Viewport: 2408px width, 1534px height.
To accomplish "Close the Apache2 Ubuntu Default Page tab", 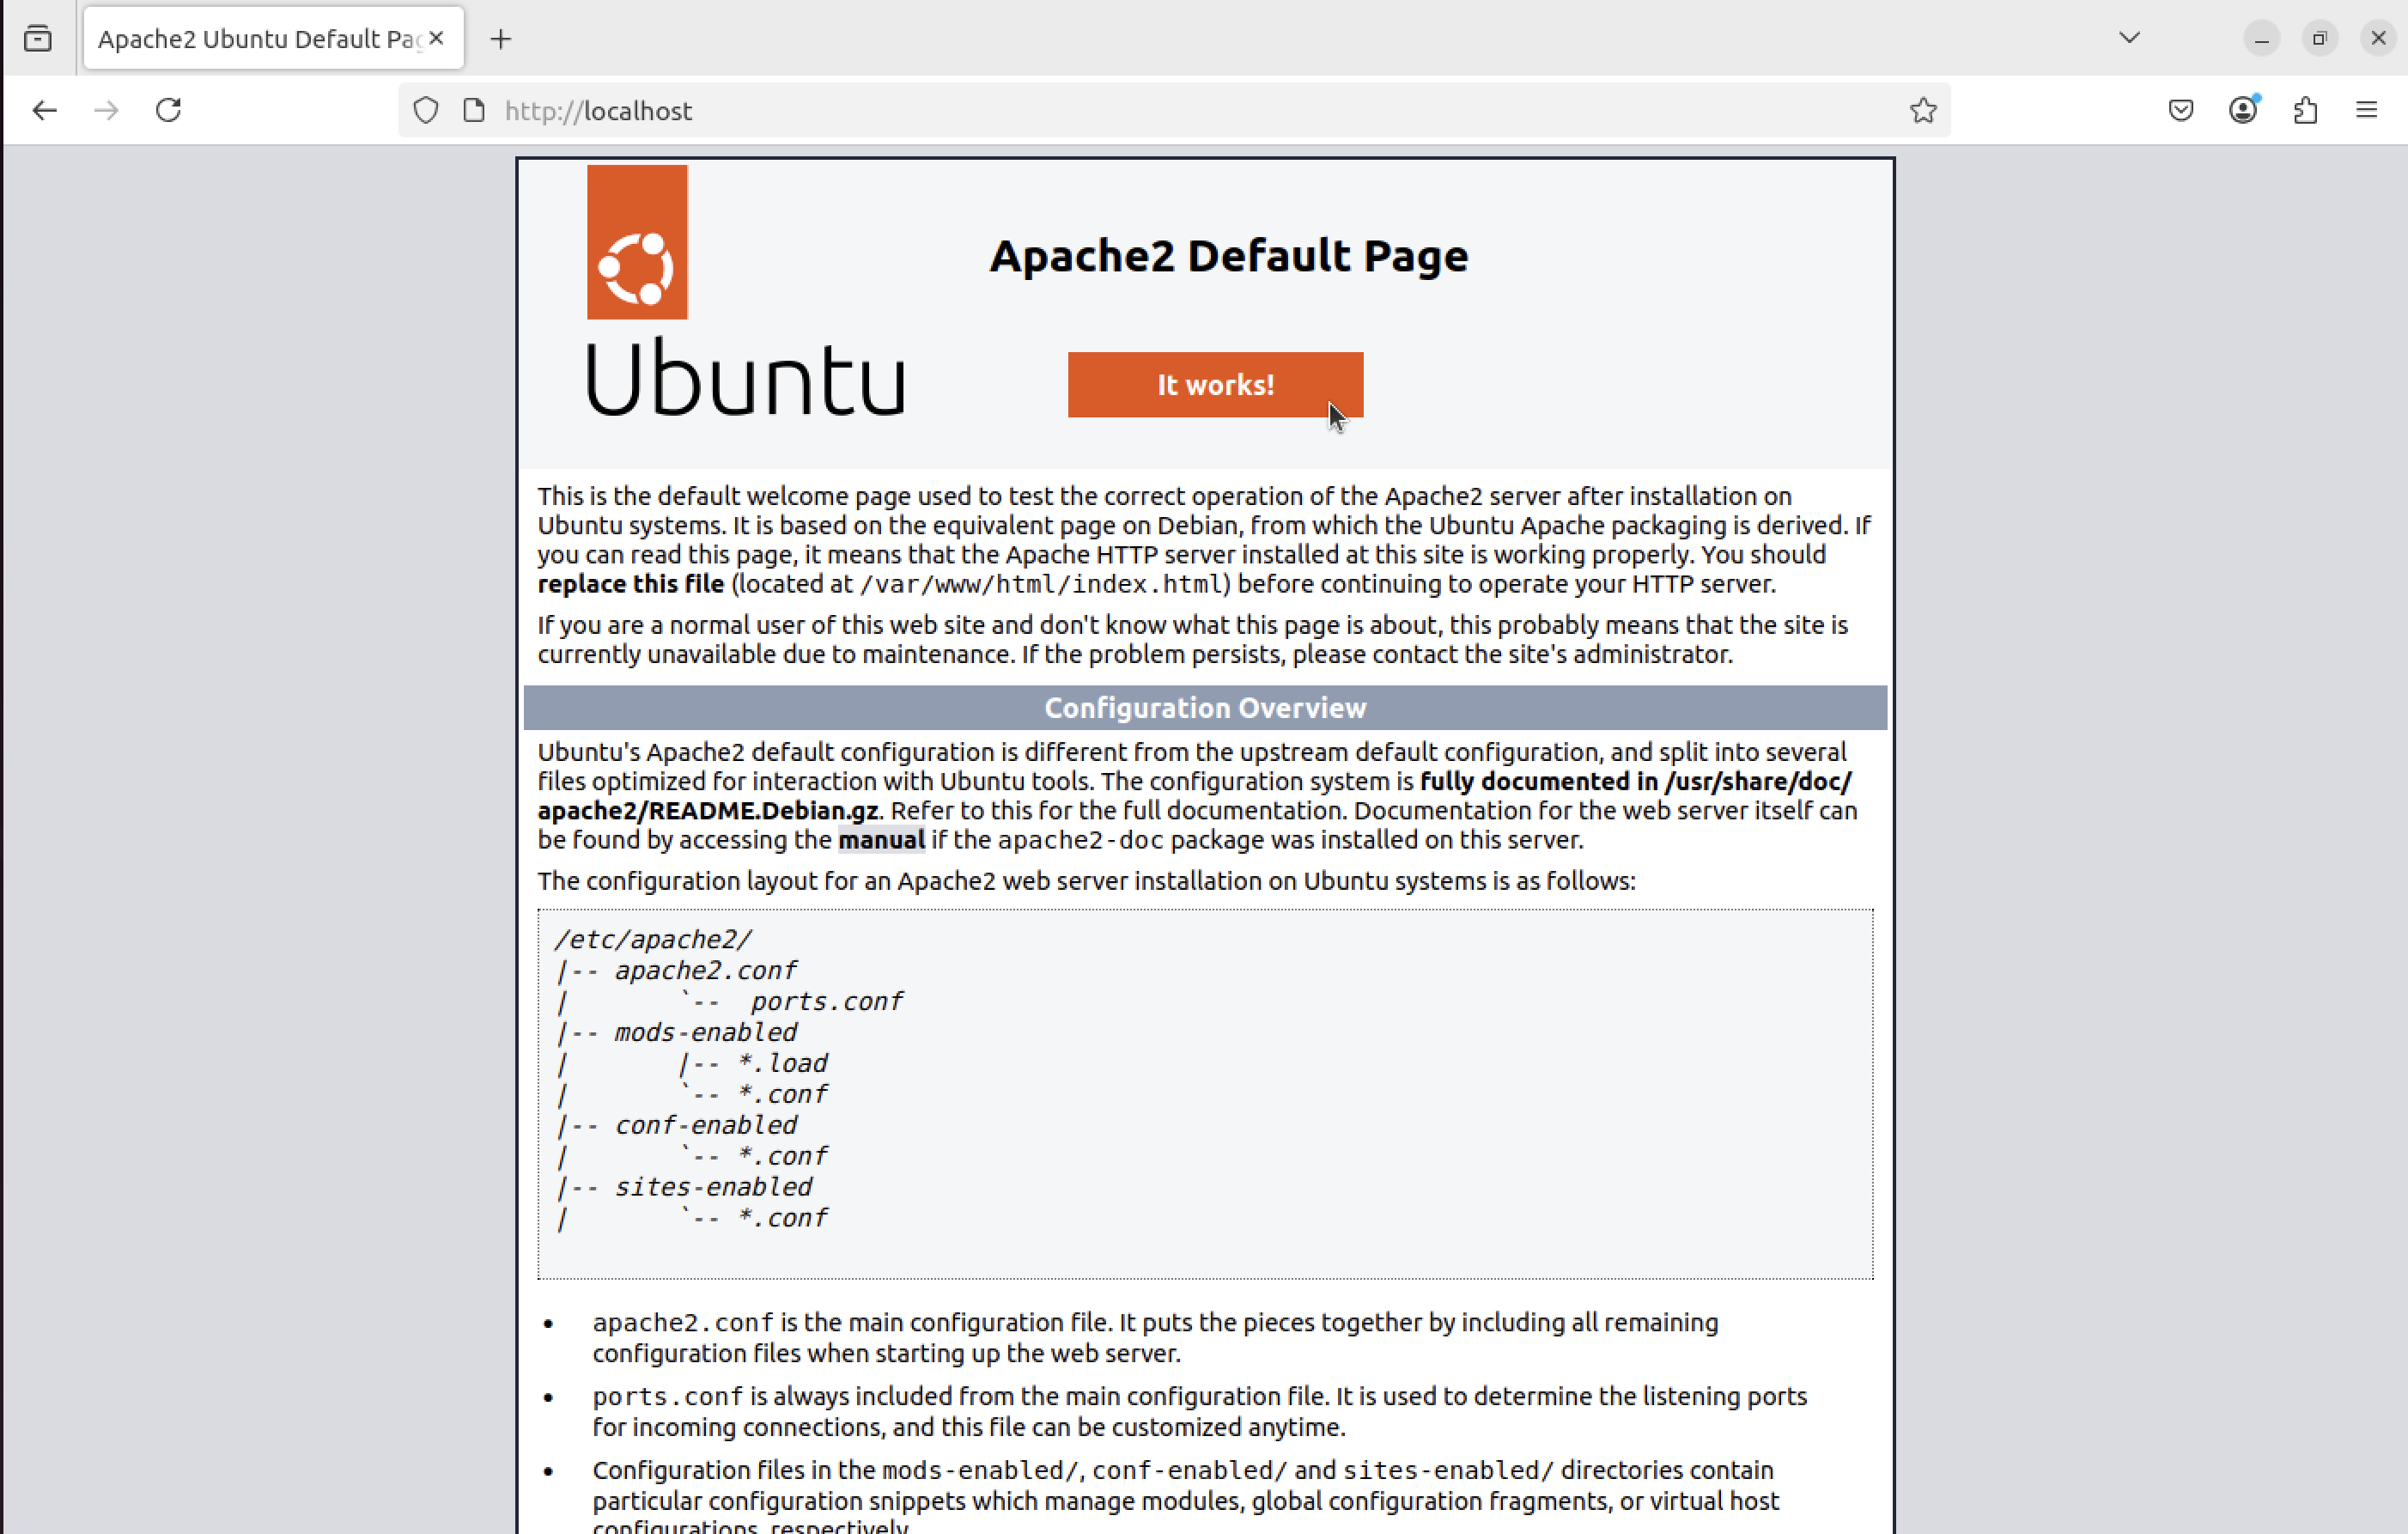I will point(437,38).
